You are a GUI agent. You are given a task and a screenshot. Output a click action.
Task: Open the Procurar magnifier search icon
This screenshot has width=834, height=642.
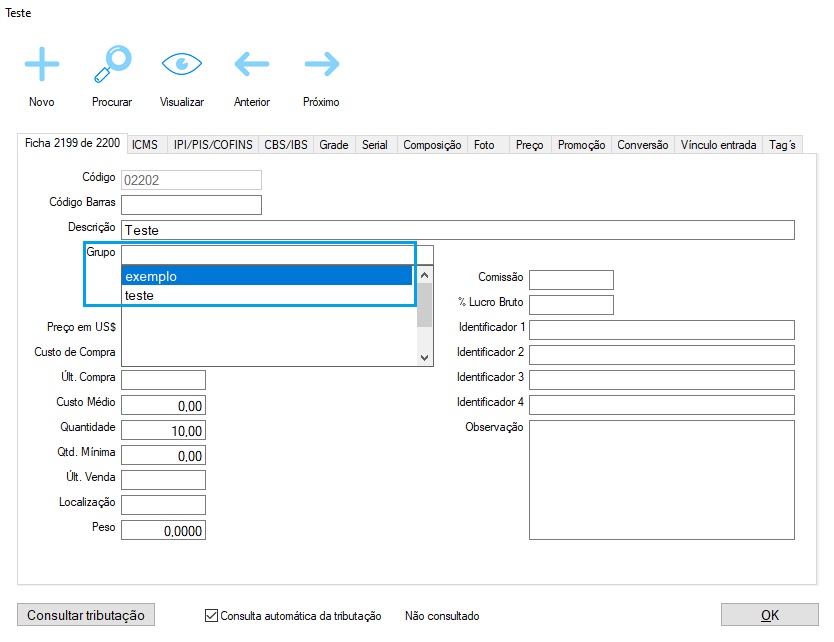[x=112, y=65]
